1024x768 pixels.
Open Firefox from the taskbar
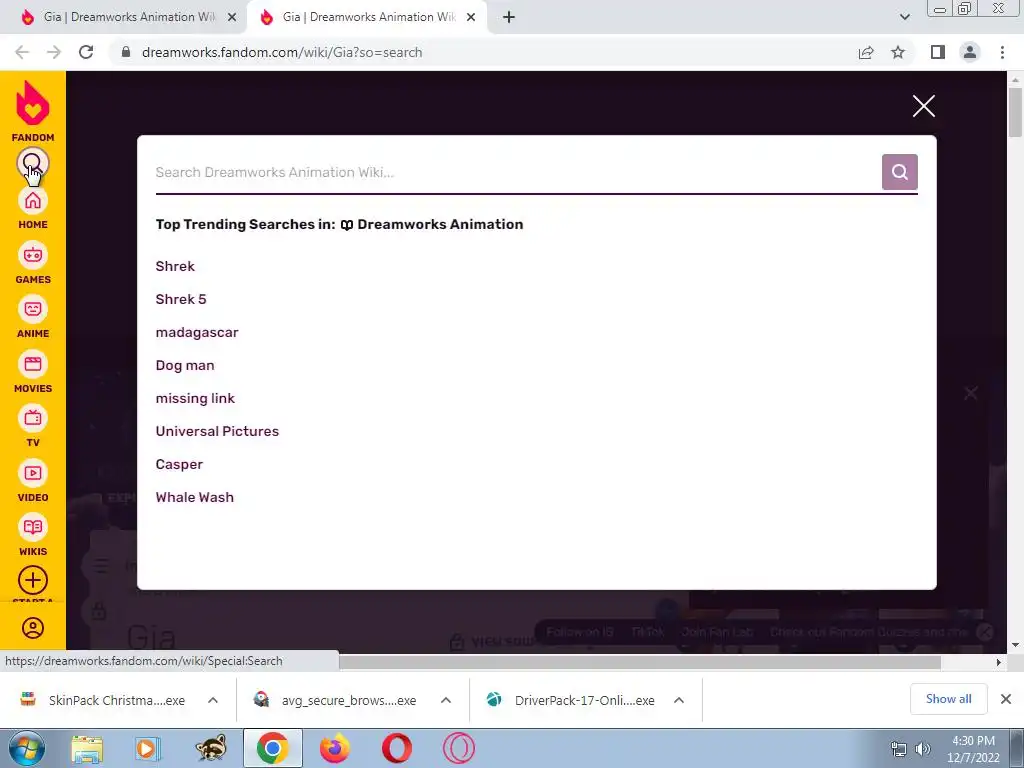[335, 748]
